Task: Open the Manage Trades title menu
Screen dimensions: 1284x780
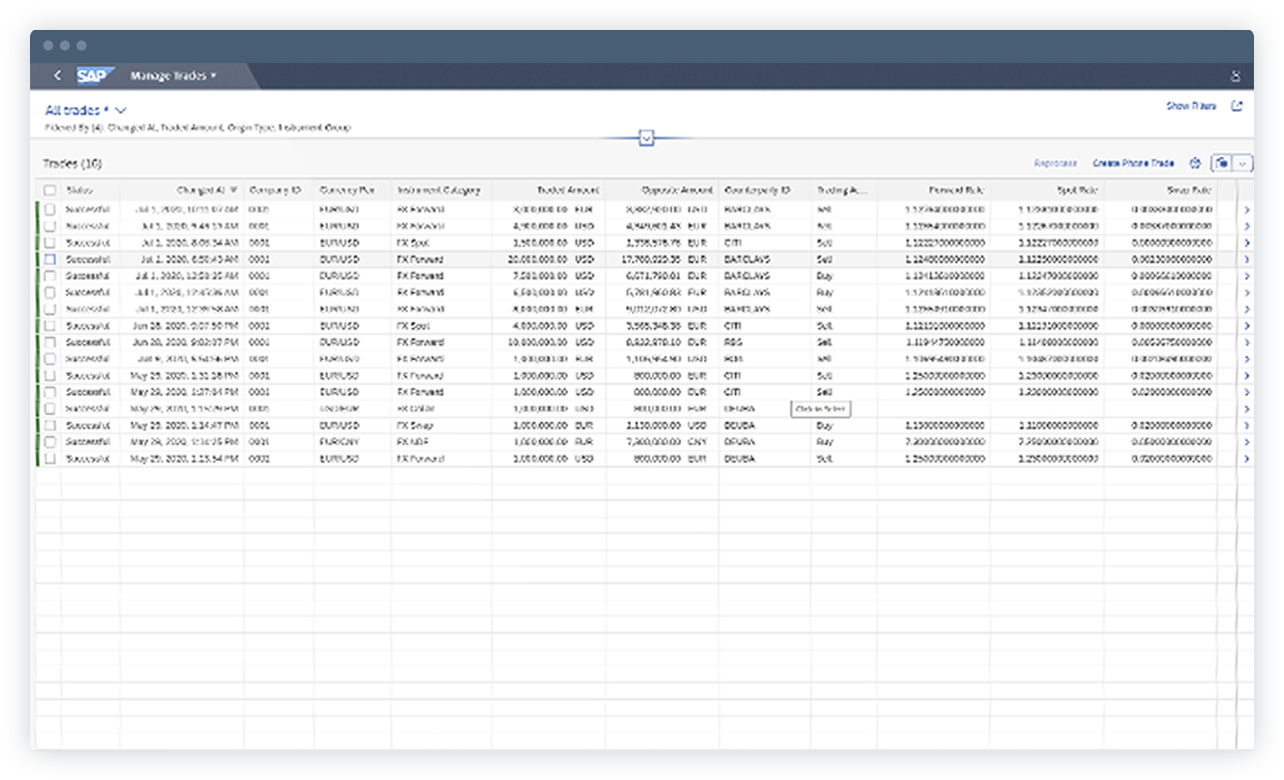Action: (x=175, y=75)
